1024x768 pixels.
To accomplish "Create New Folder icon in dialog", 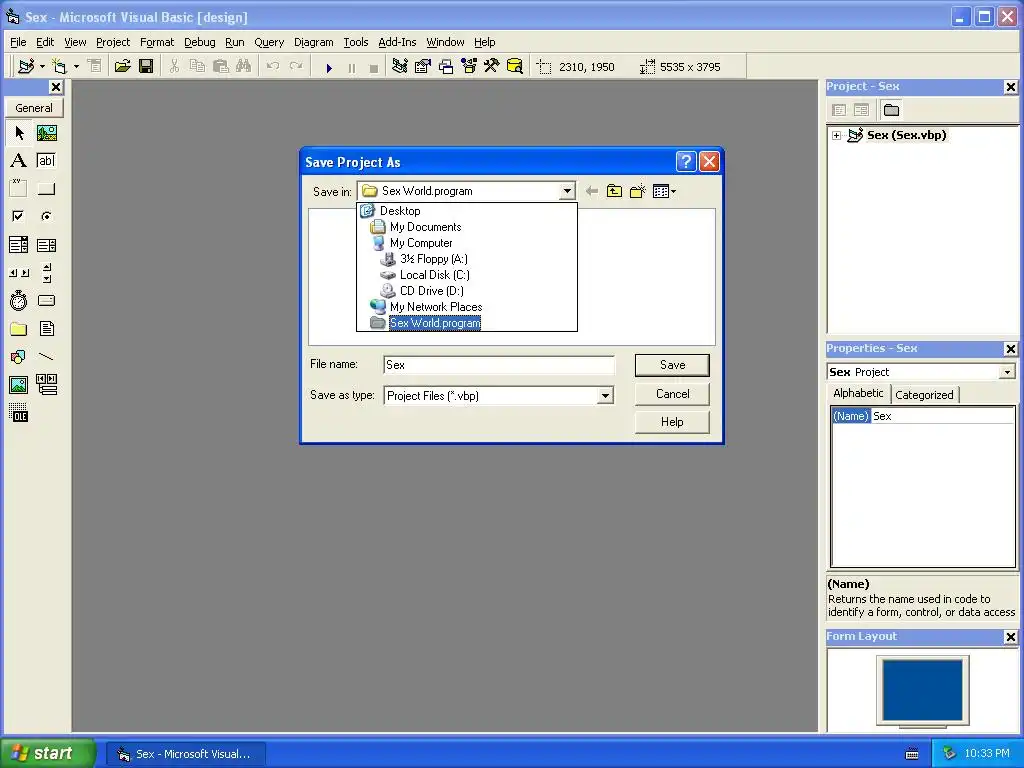I will (637, 191).
